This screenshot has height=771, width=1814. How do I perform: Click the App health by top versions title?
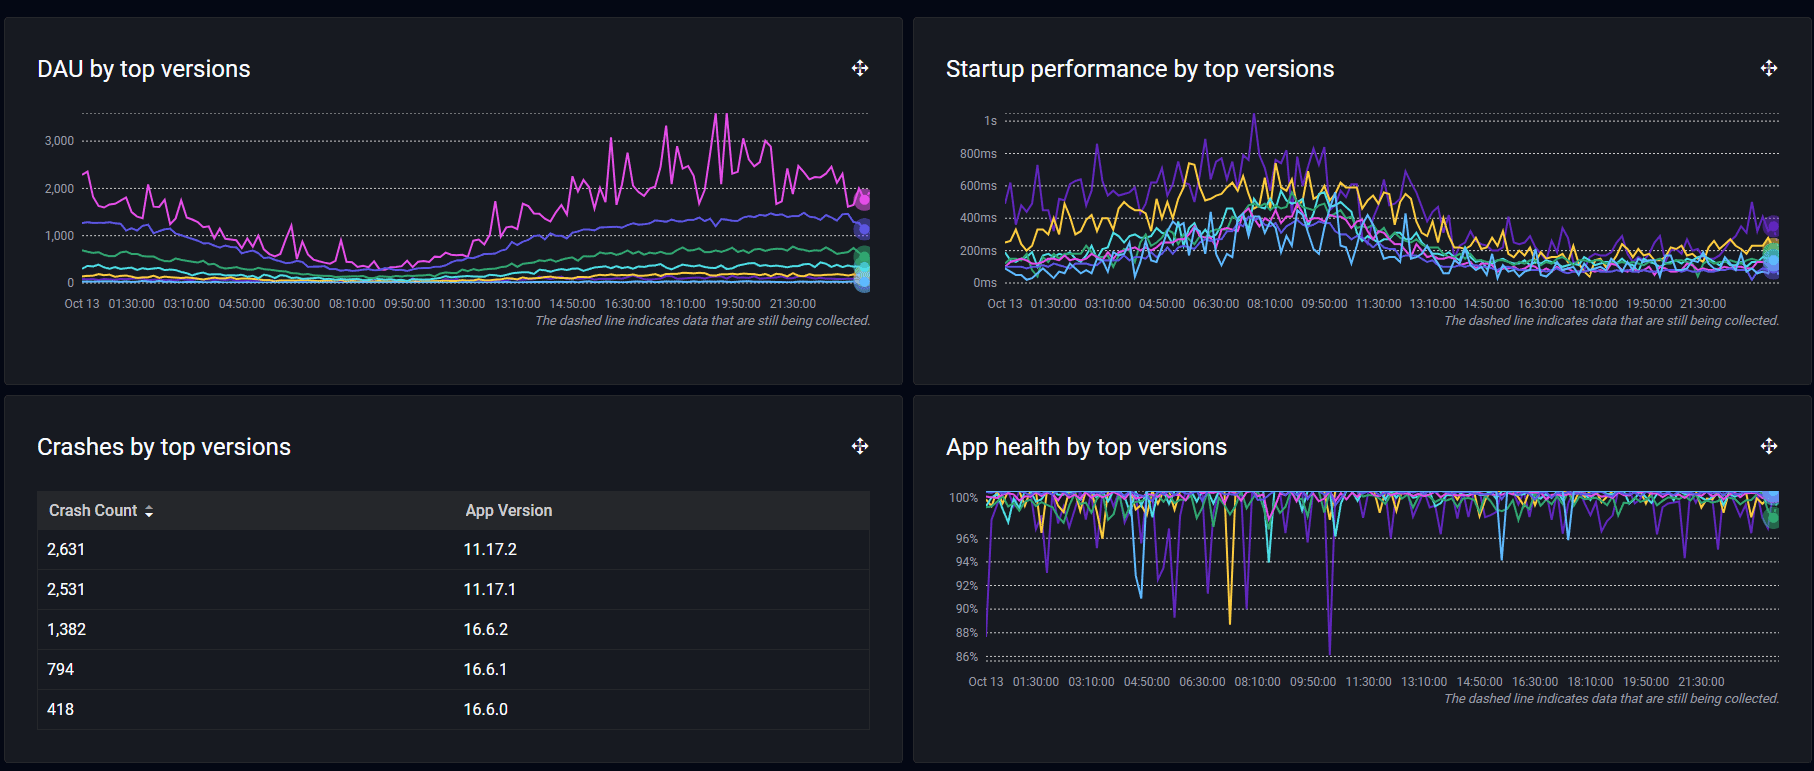1086,447
